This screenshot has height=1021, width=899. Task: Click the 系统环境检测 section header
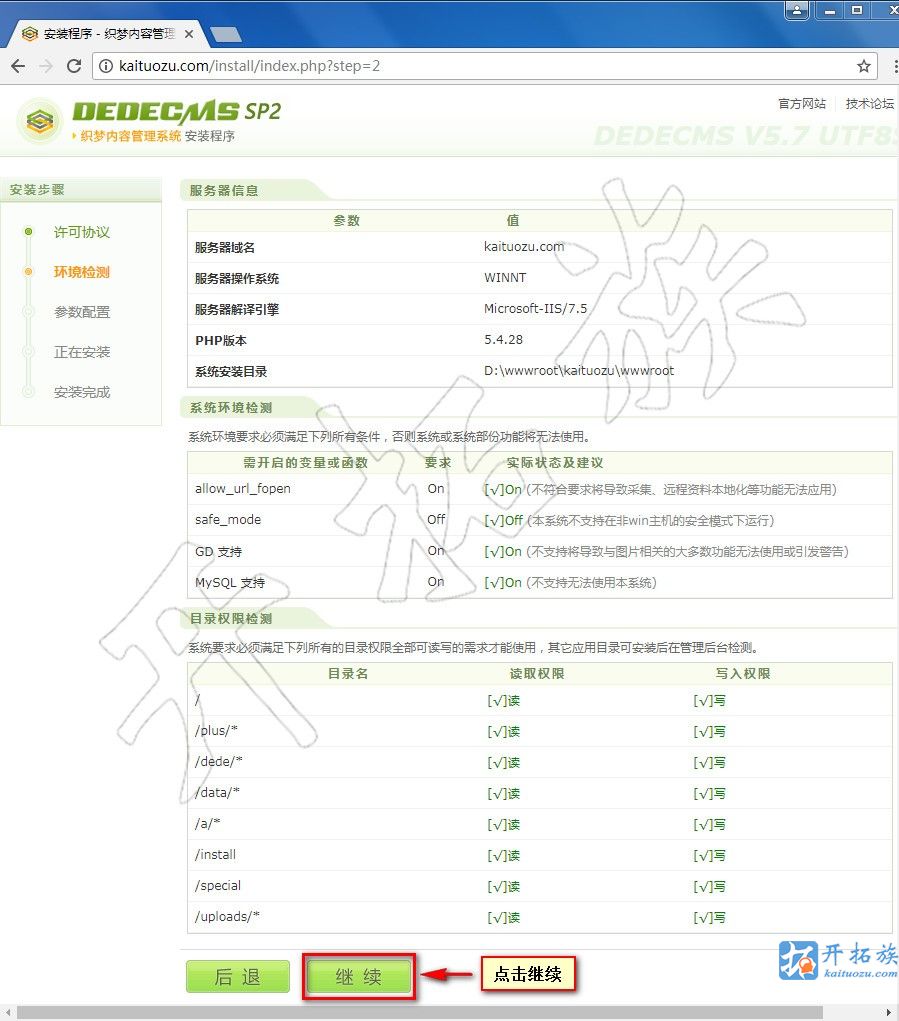pos(230,408)
